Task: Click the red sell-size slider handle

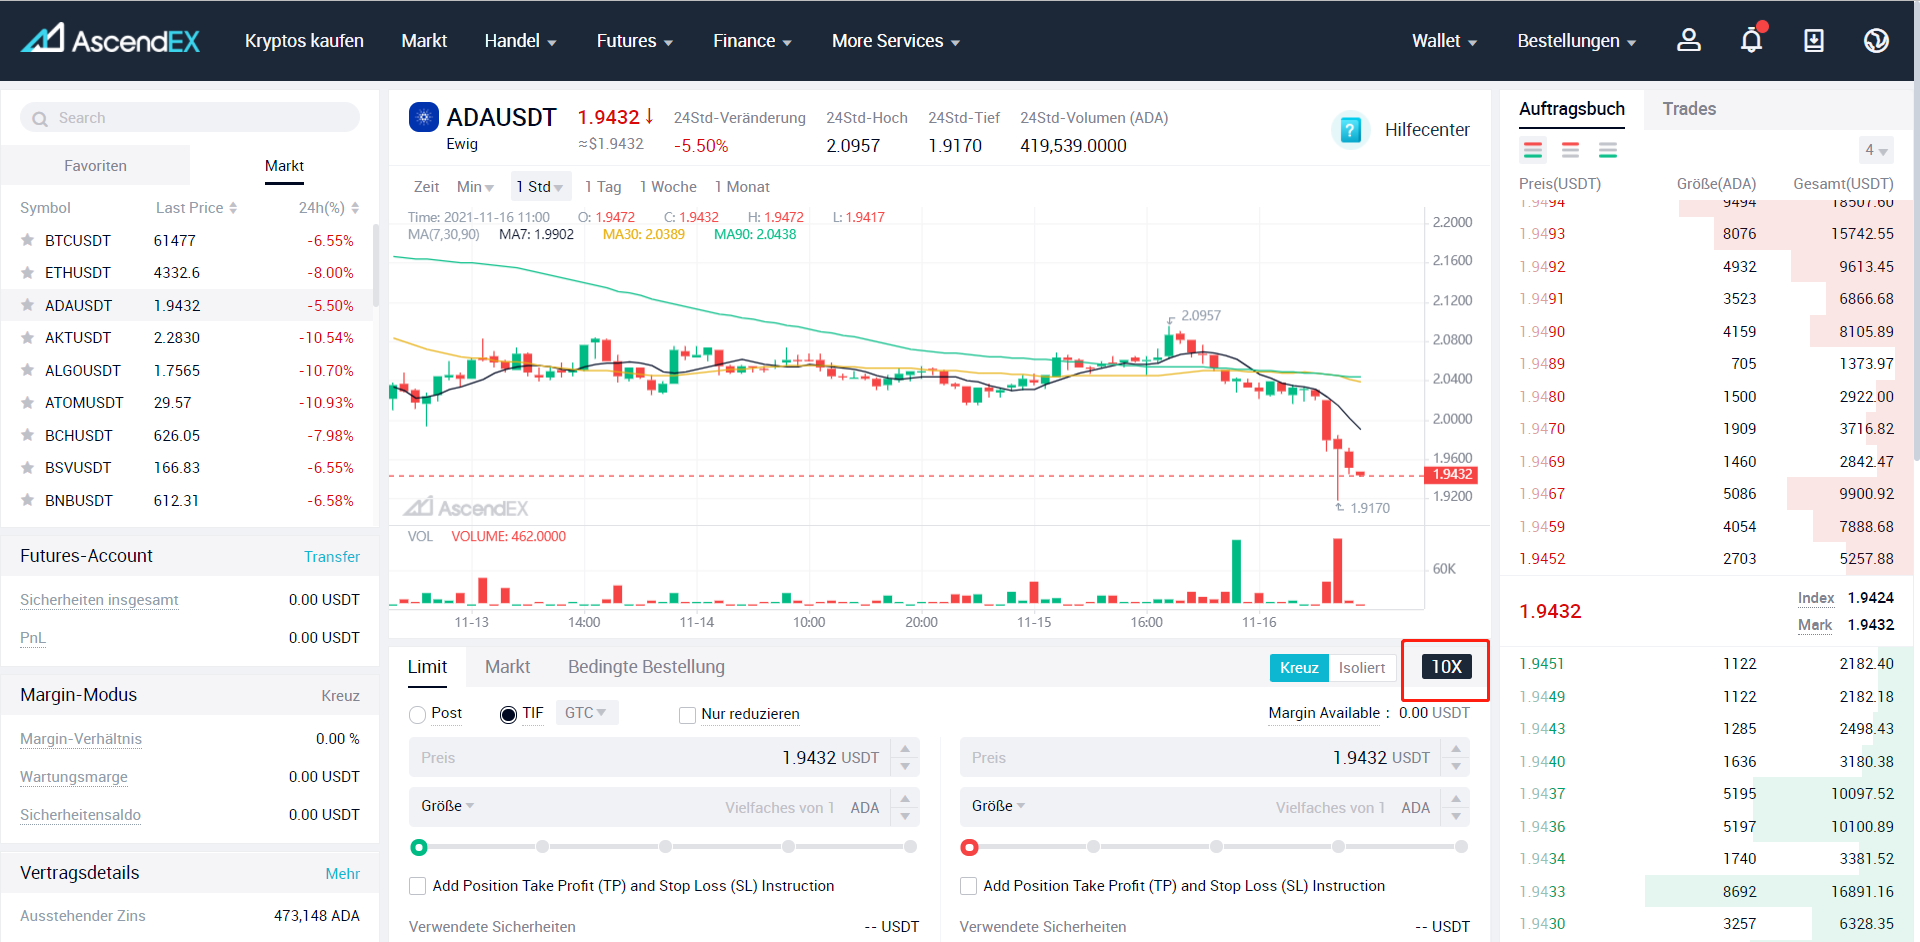Action: [x=969, y=848]
